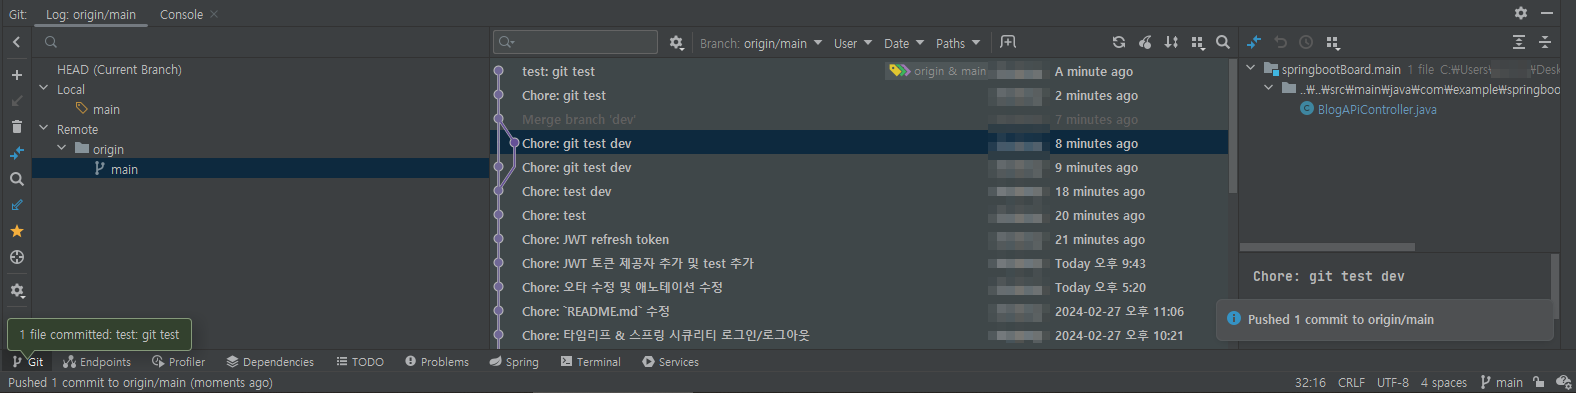Select the 'Chore: `README.md` 수정' commit
This screenshot has height=393, width=1576.
point(859,311)
